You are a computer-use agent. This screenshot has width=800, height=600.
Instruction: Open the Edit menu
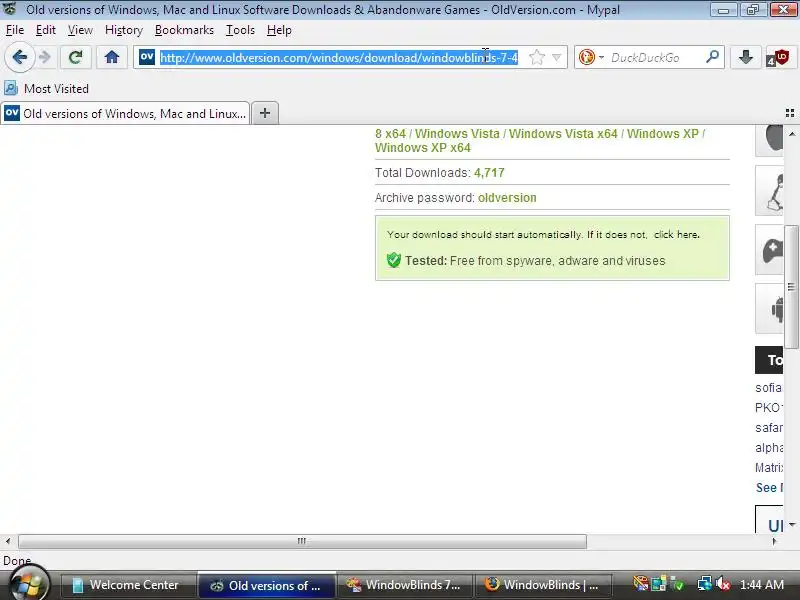[x=45, y=30]
